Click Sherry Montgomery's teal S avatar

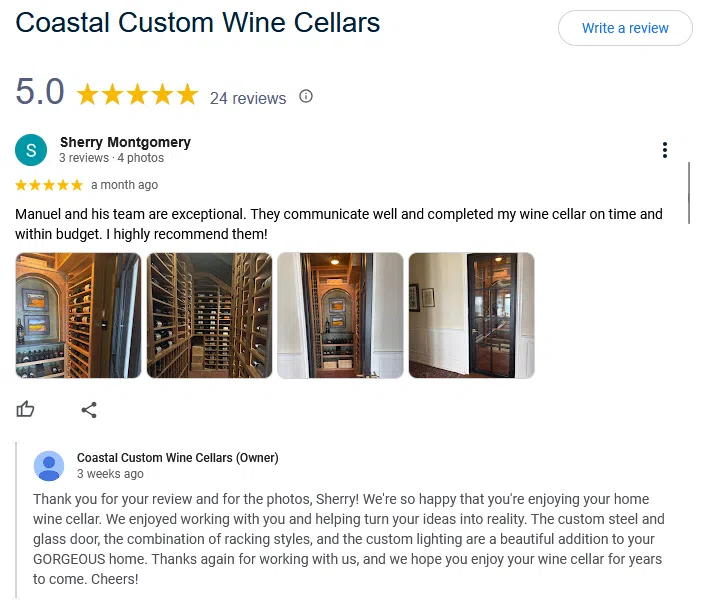[31, 150]
